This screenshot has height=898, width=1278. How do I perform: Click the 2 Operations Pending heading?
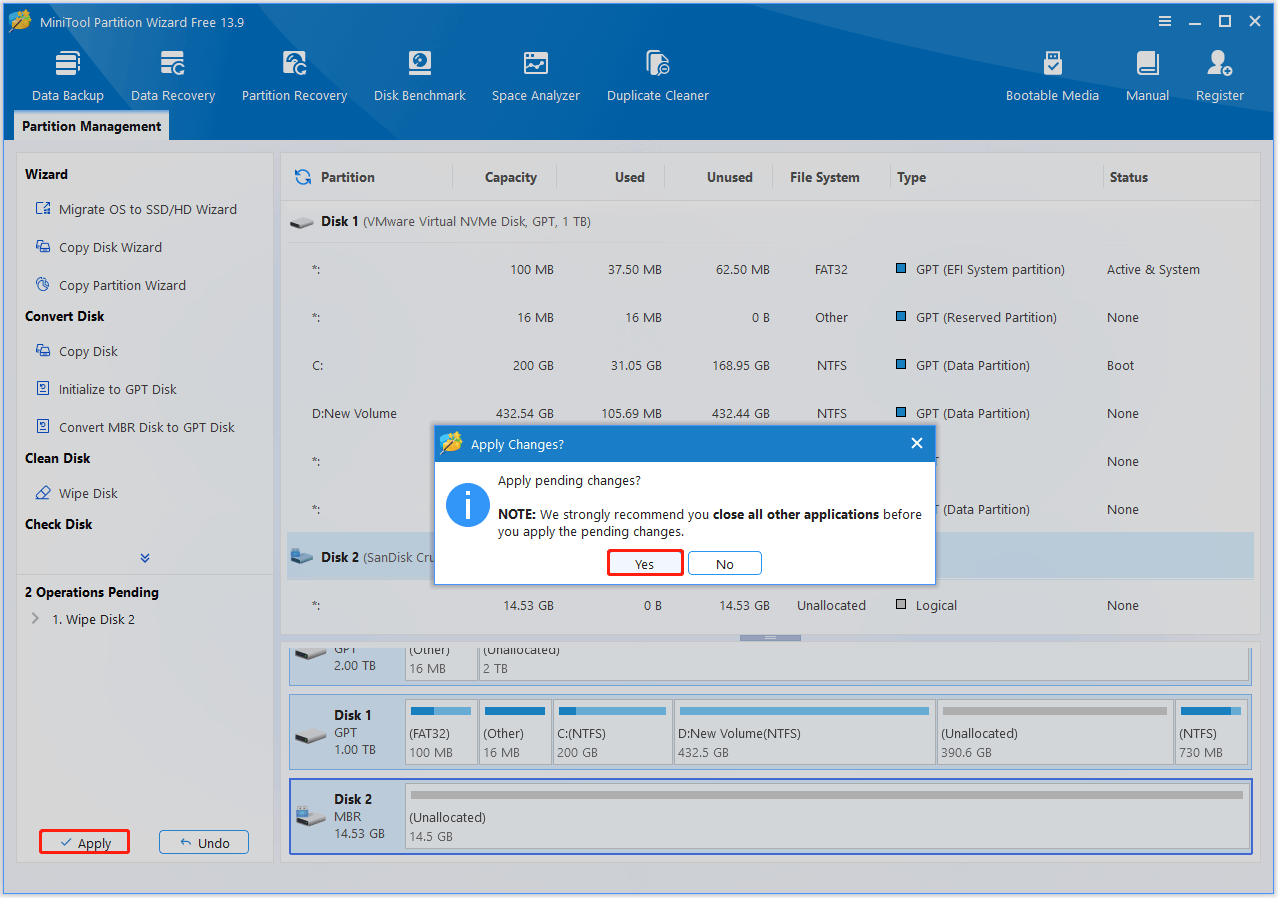[92, 592]
